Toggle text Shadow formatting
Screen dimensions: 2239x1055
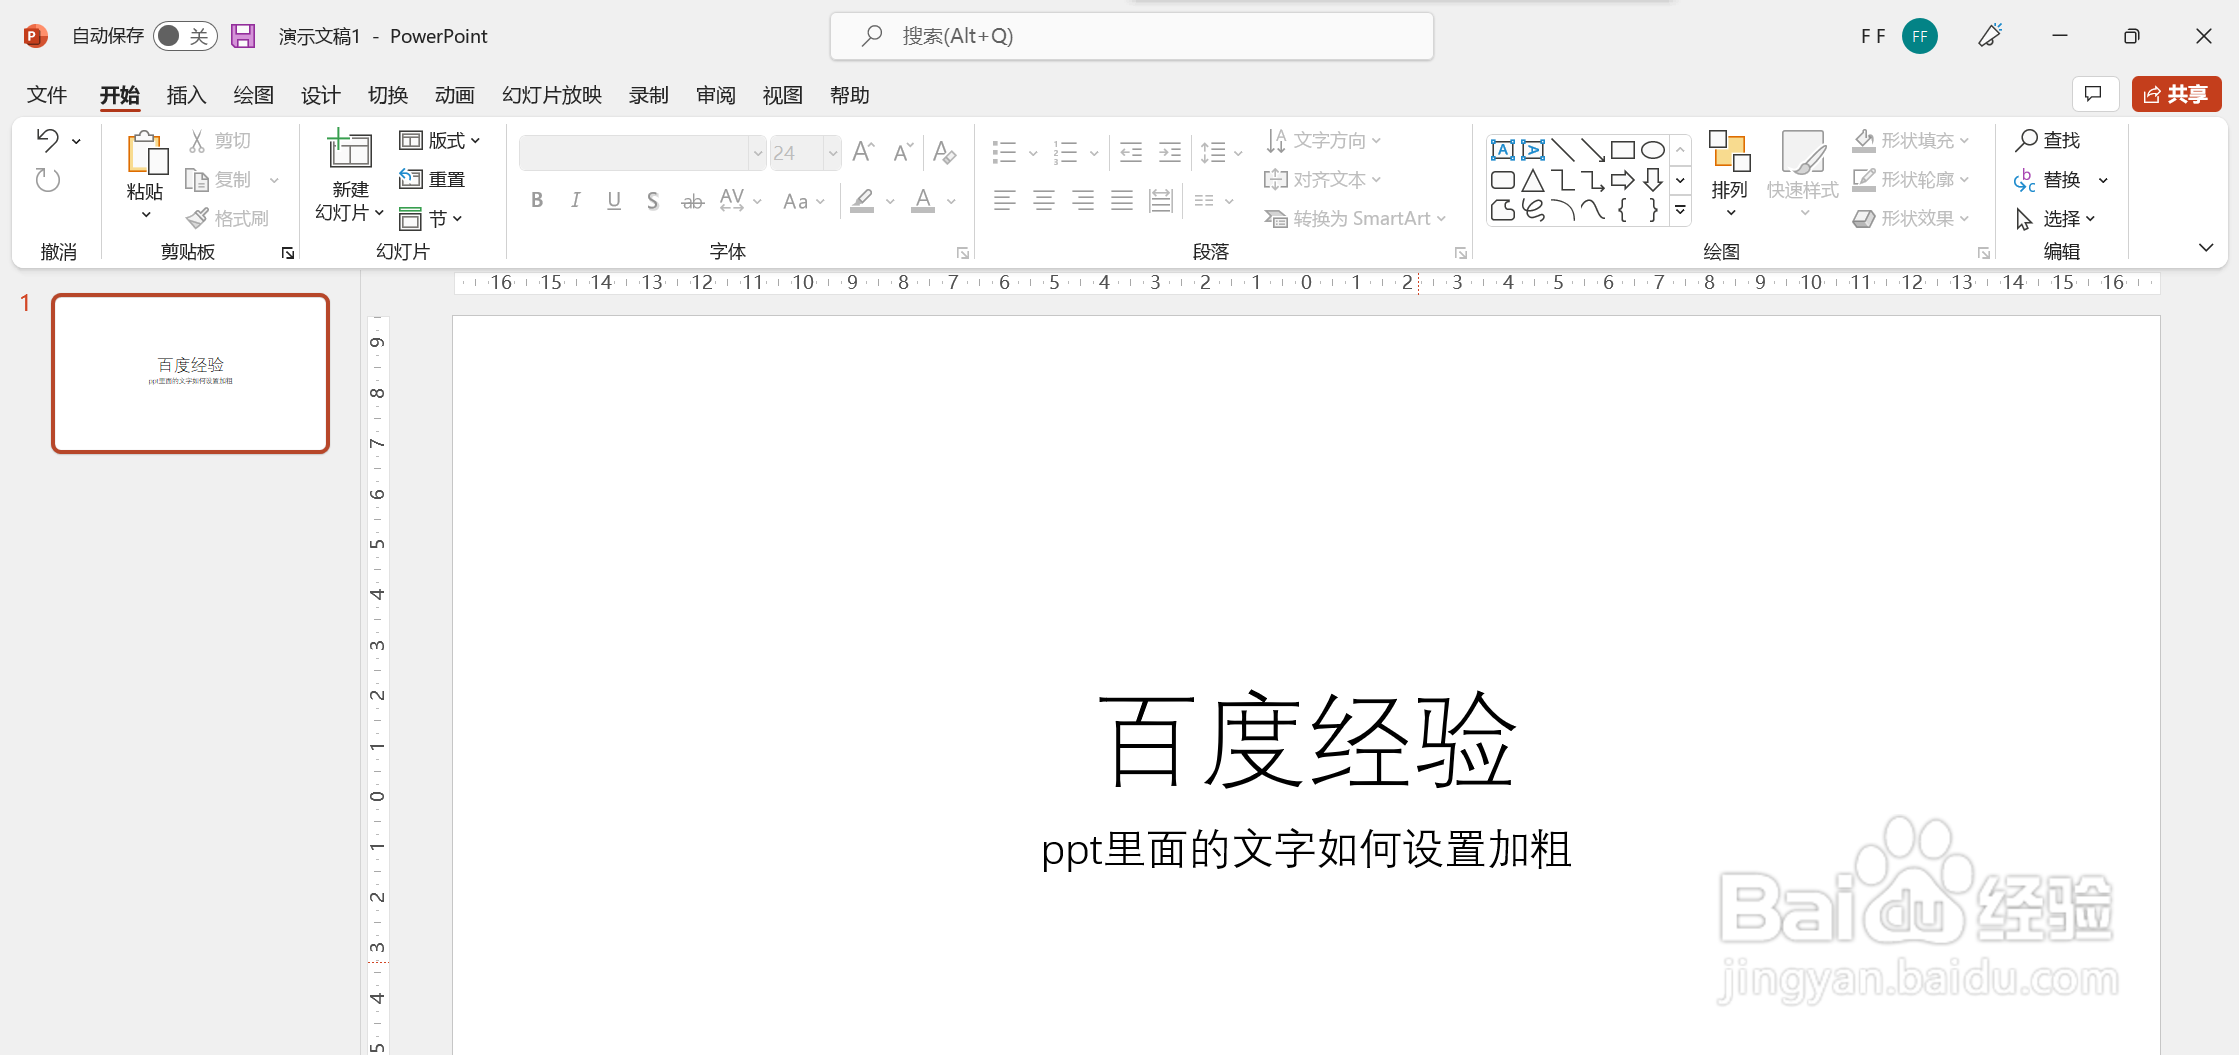[x=652, y=201]
